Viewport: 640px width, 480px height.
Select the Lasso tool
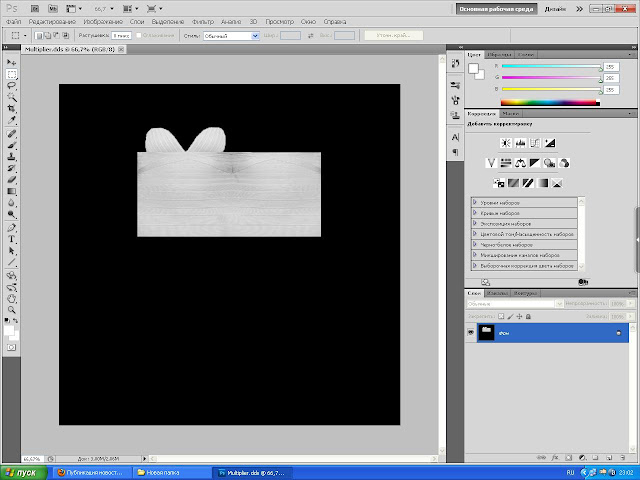[12, 85]
